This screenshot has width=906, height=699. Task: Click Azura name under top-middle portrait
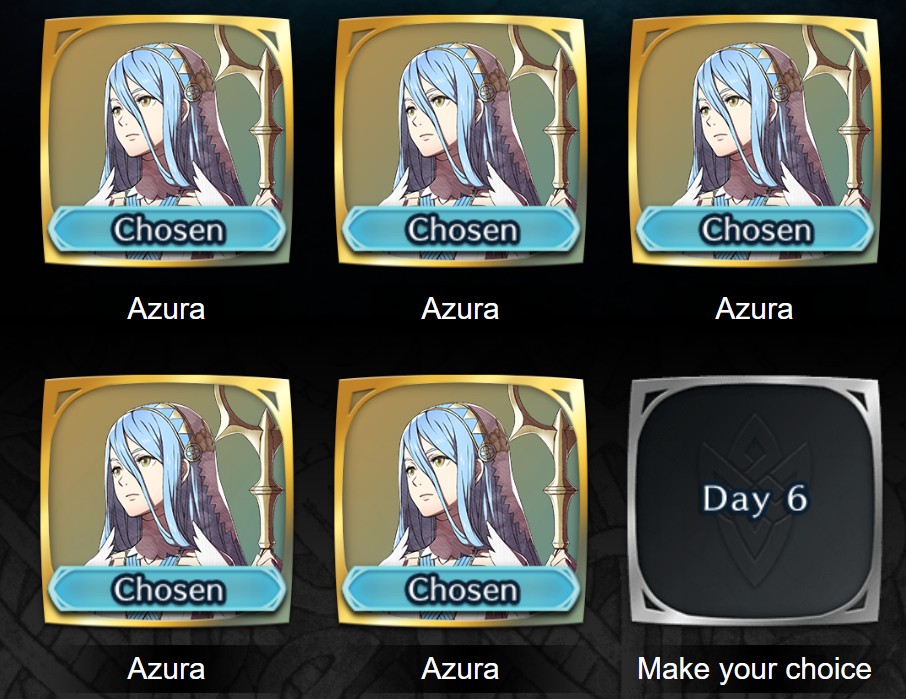point(461,308)
